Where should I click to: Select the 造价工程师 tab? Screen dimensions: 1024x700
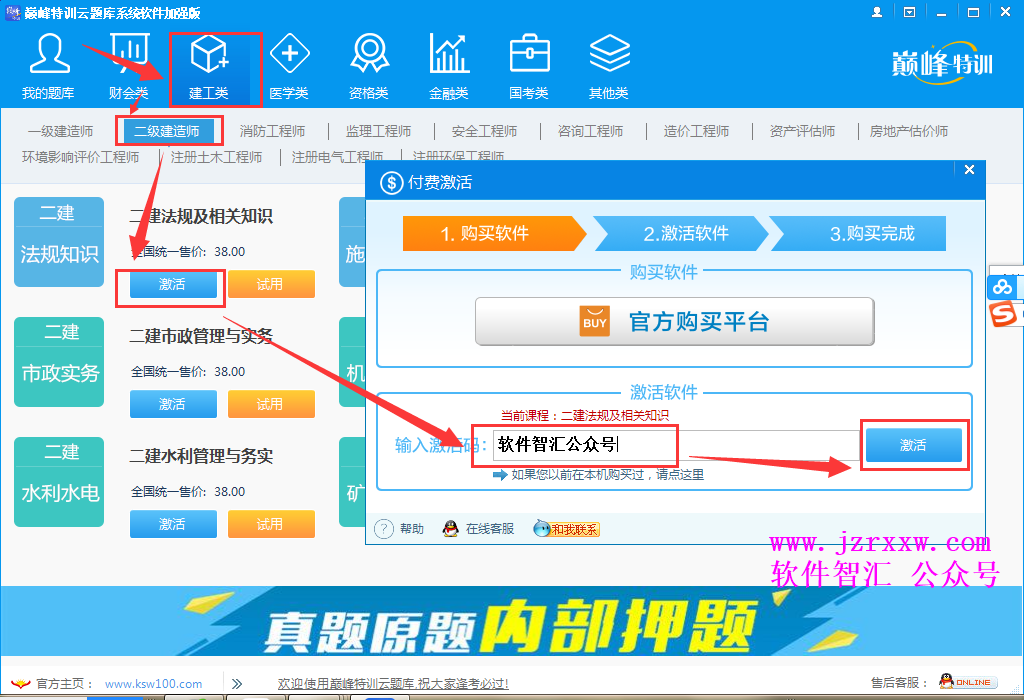(696, 131)
